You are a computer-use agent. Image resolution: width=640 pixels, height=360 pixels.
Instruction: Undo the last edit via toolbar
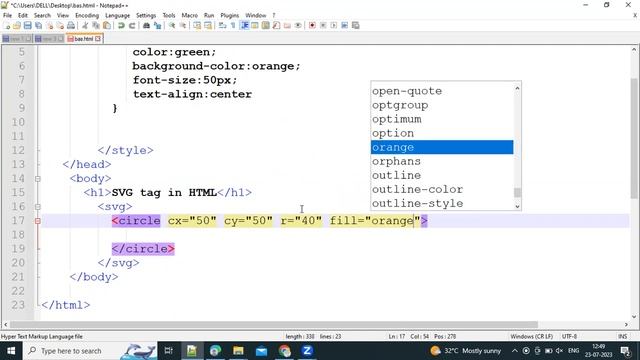[121, 25]
